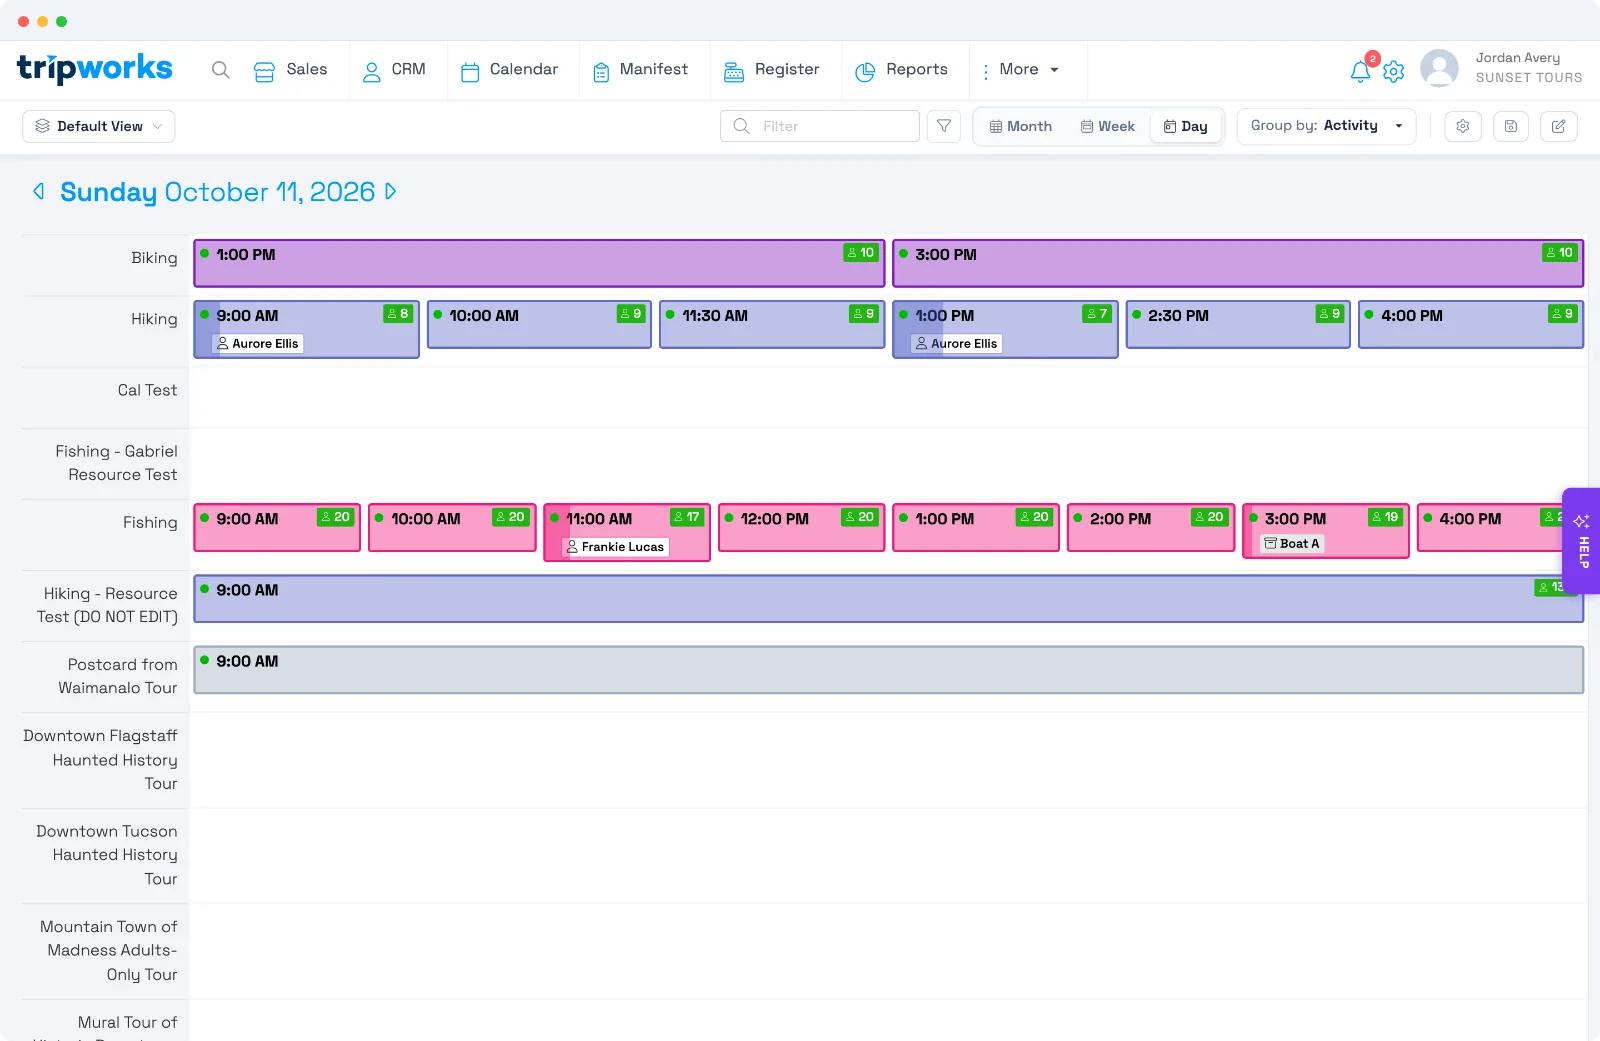The height and width of the screenshot is (1041, 1600).
Task: Open the blue settings gear beside the bell
Action: pyautogui.click(x=1394, y=71)
